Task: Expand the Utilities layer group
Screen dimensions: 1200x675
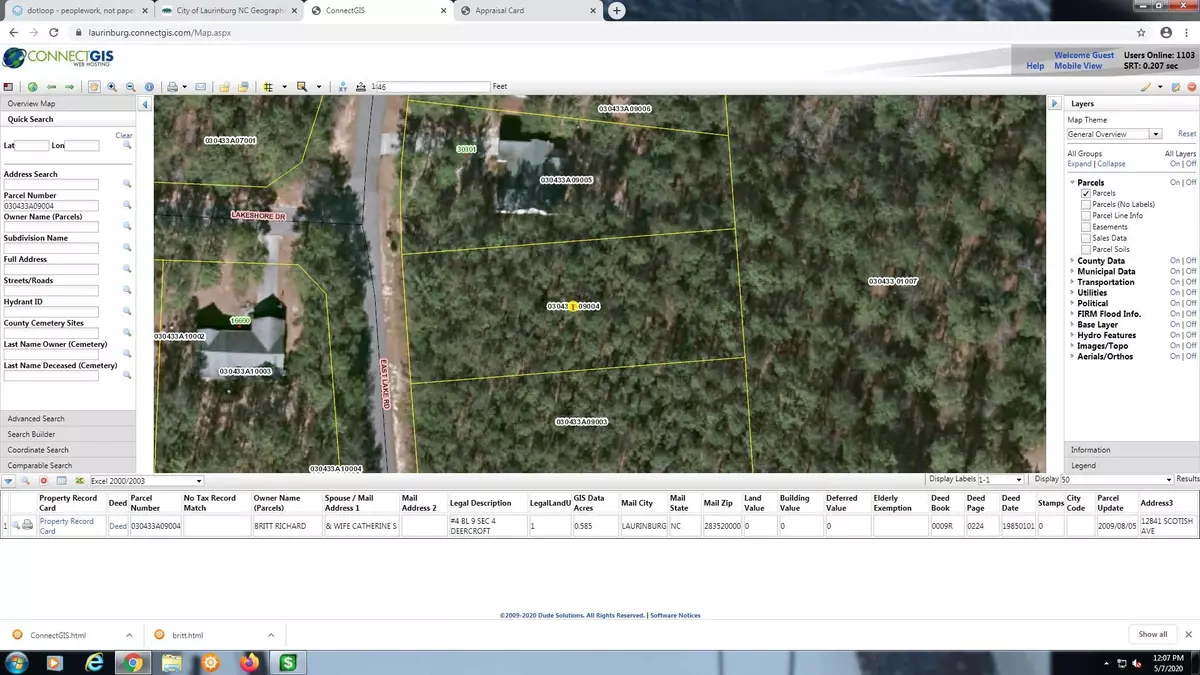Action: pyautogui.click(x=1072, y=293)
